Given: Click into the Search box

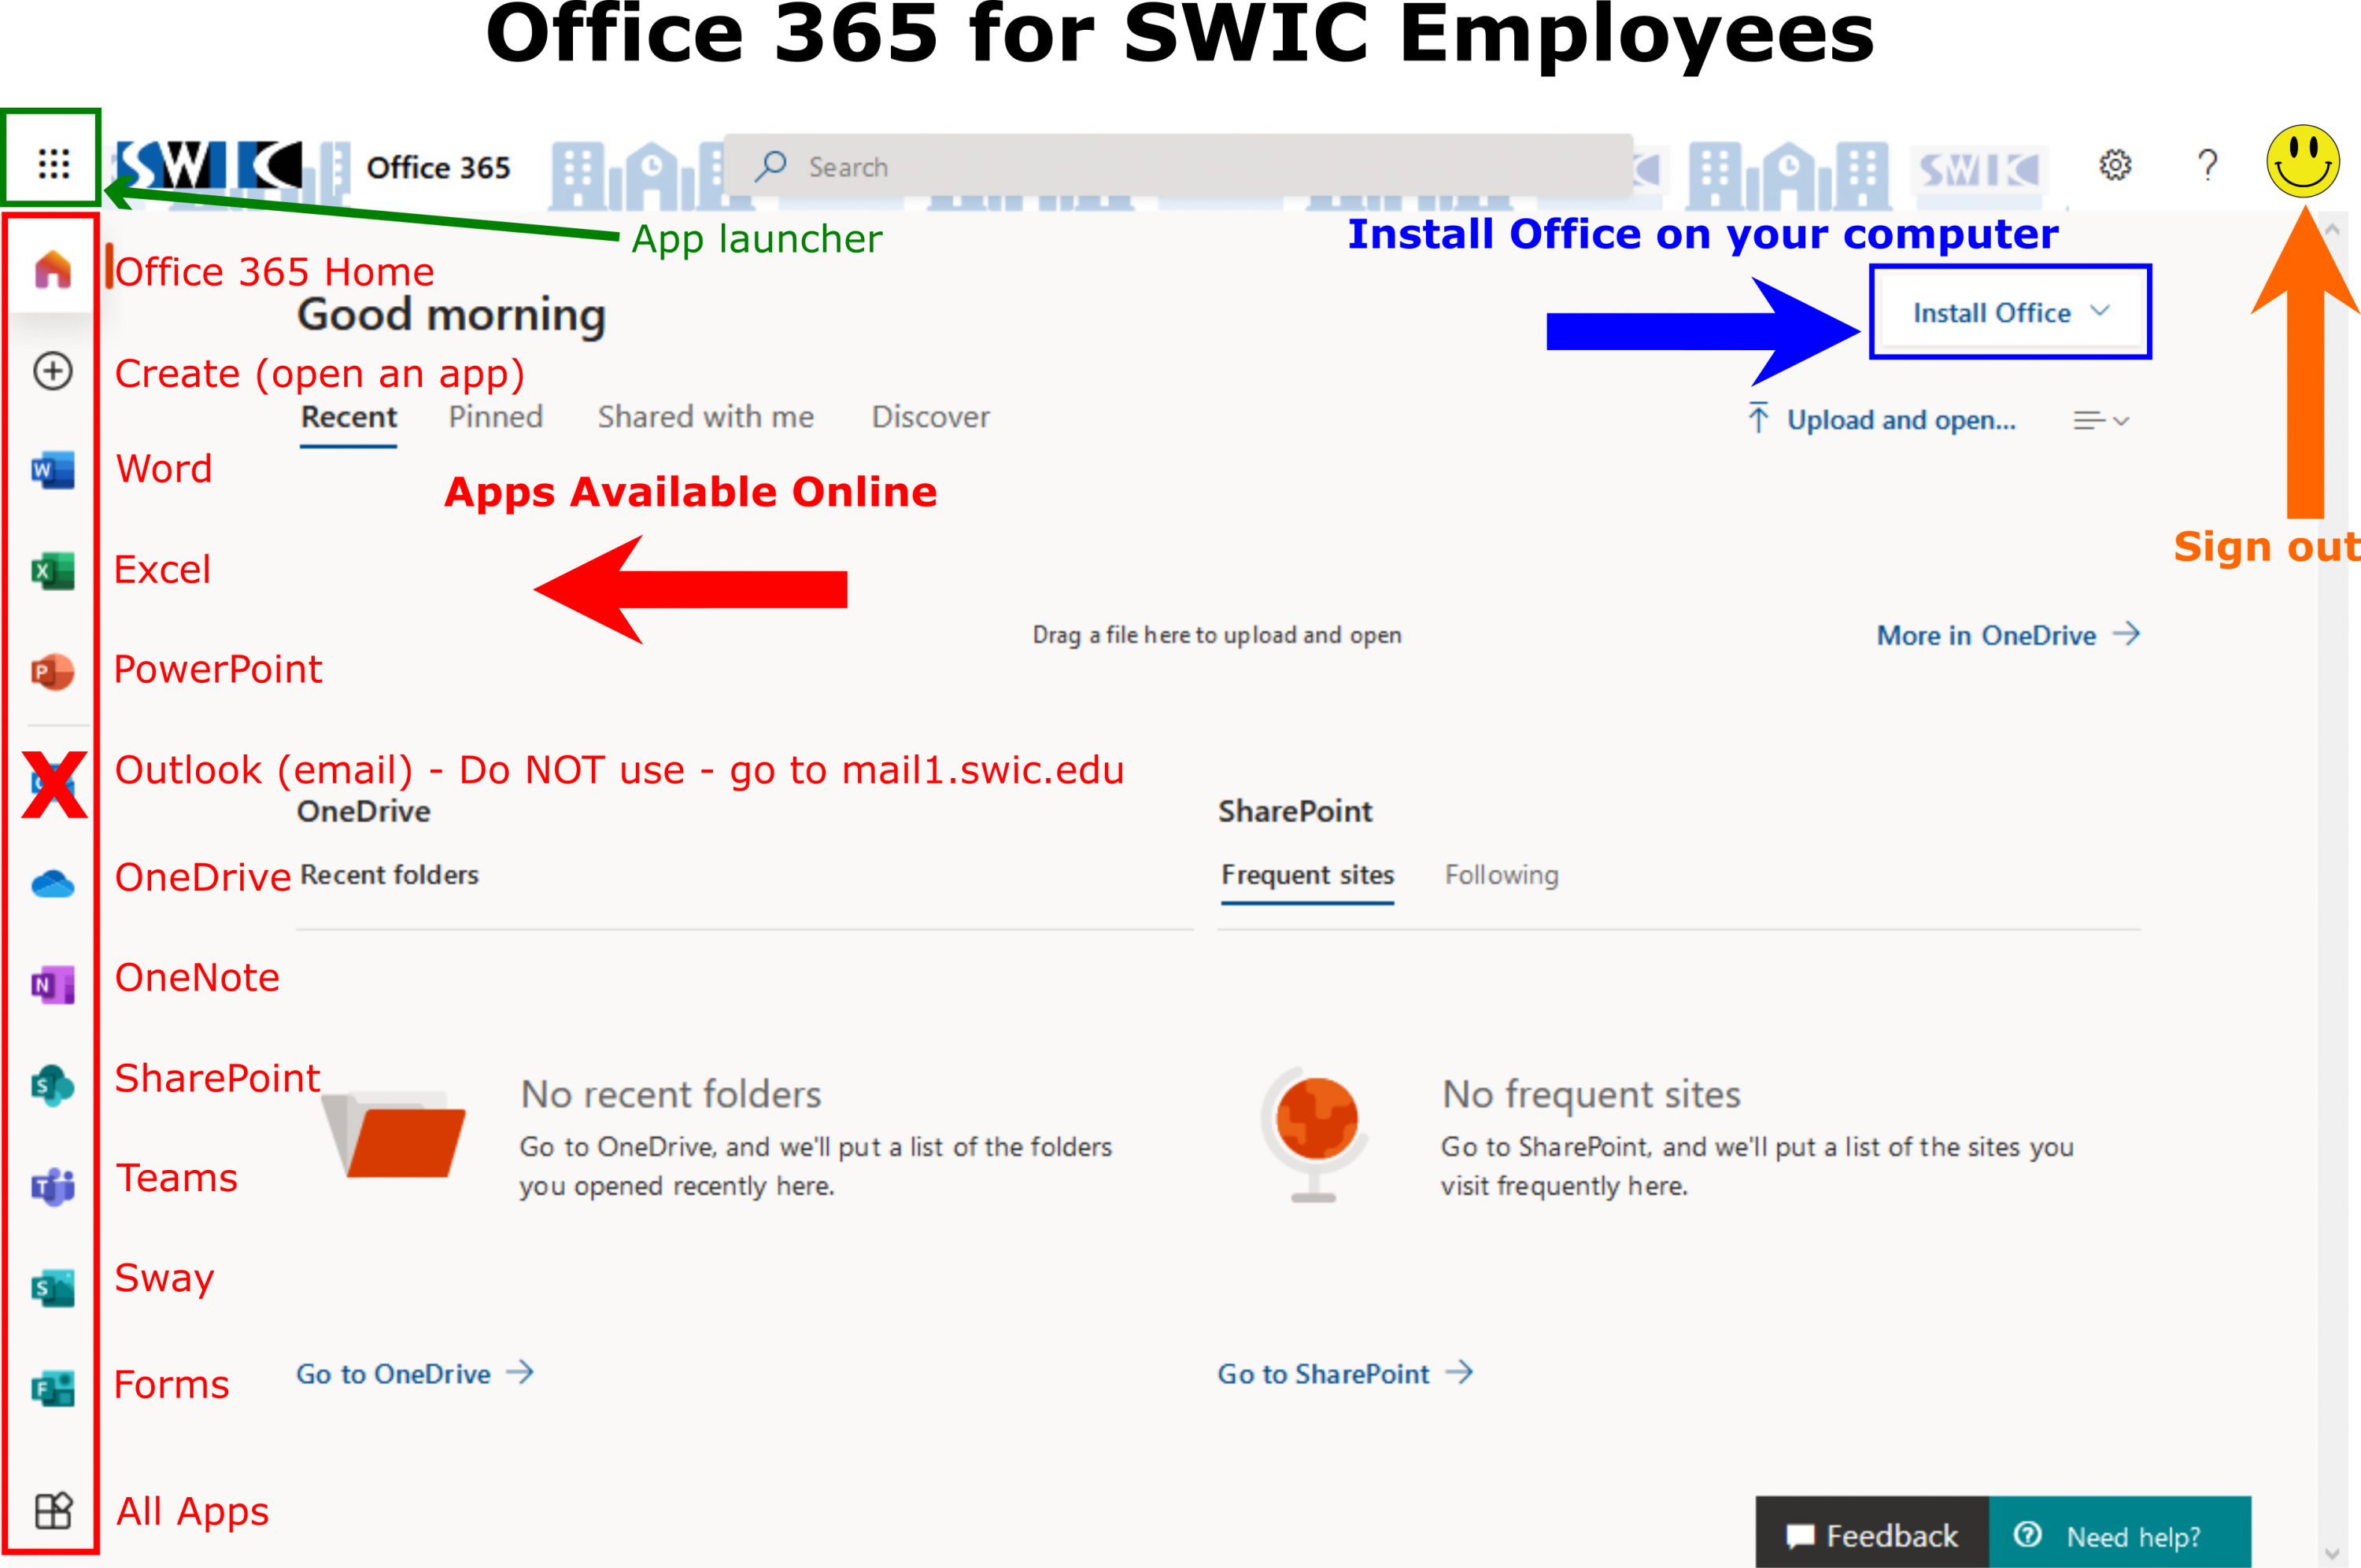Looking at the screenshot, I should click(x=1180, y=167).
